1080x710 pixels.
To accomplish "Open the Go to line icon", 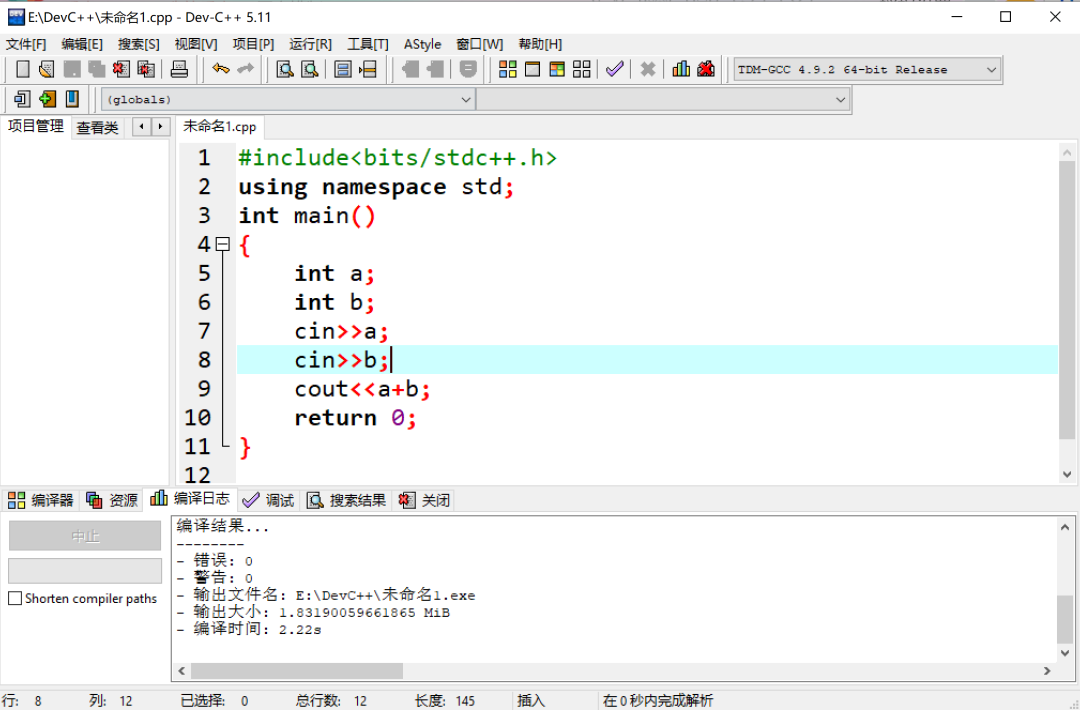I will click(368, 69).
